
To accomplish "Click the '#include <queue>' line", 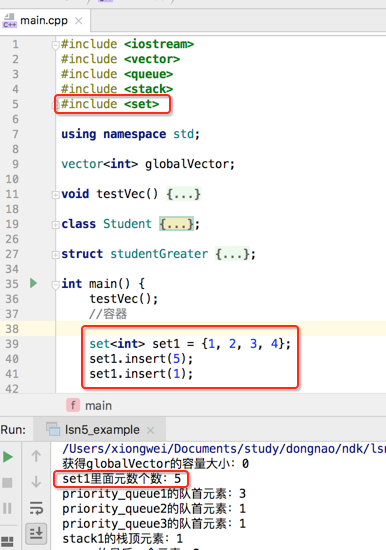I will (x=117, y=74).
